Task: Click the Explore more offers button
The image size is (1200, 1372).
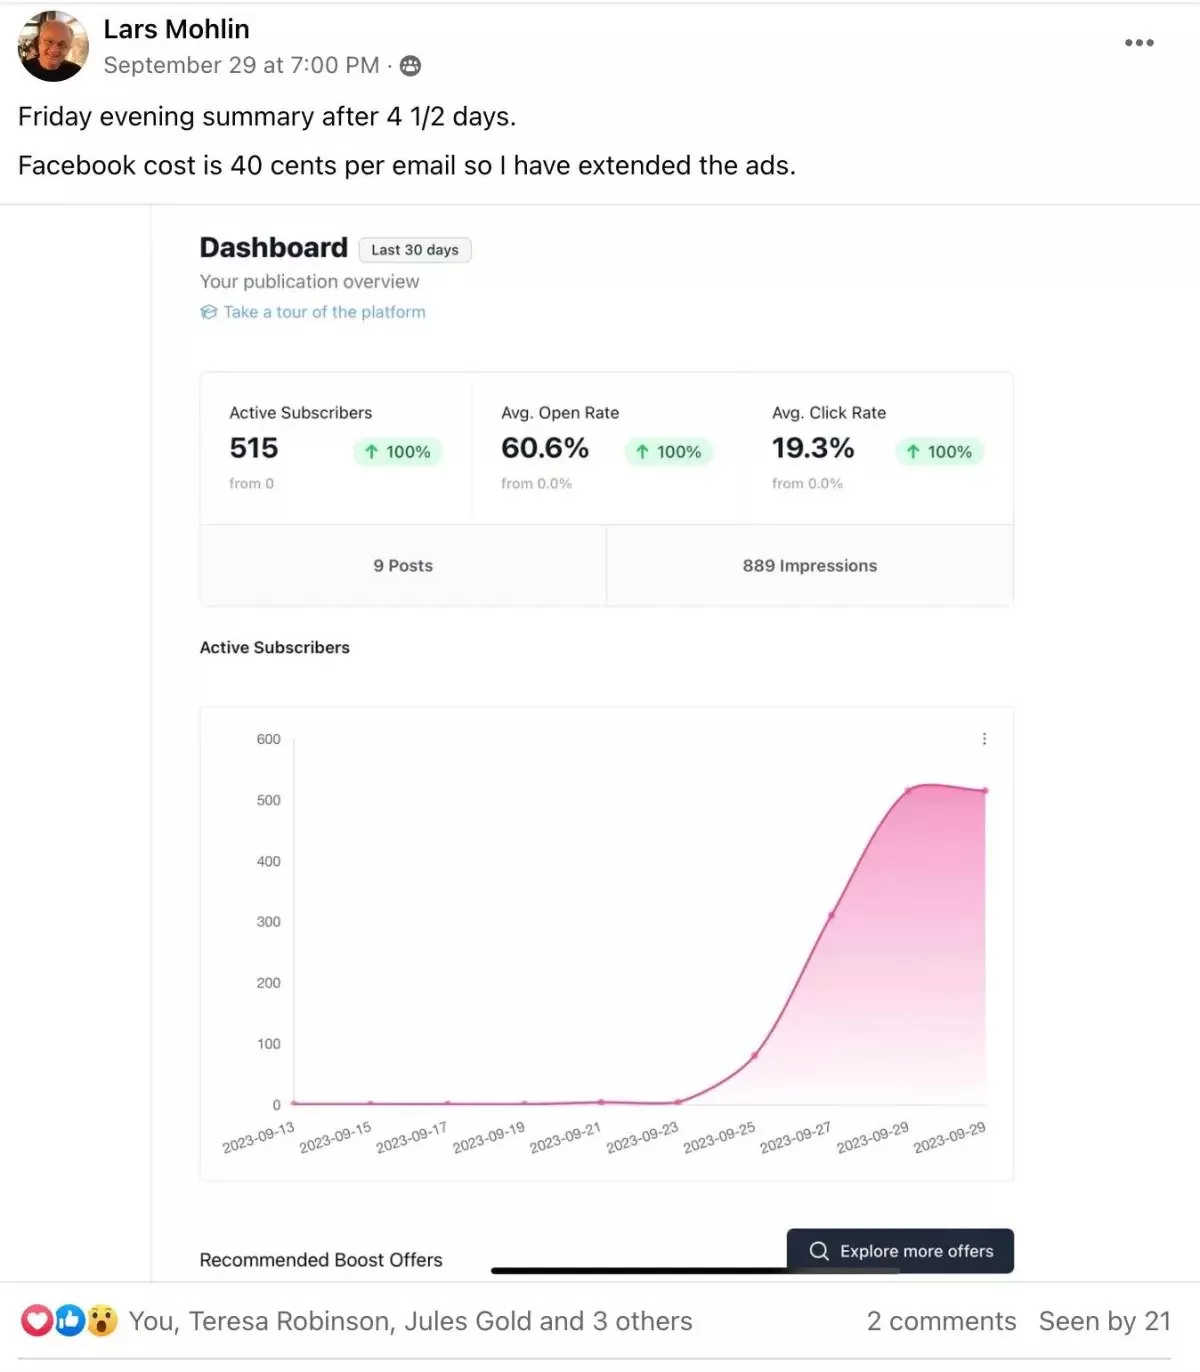Action: [900, 1251]
